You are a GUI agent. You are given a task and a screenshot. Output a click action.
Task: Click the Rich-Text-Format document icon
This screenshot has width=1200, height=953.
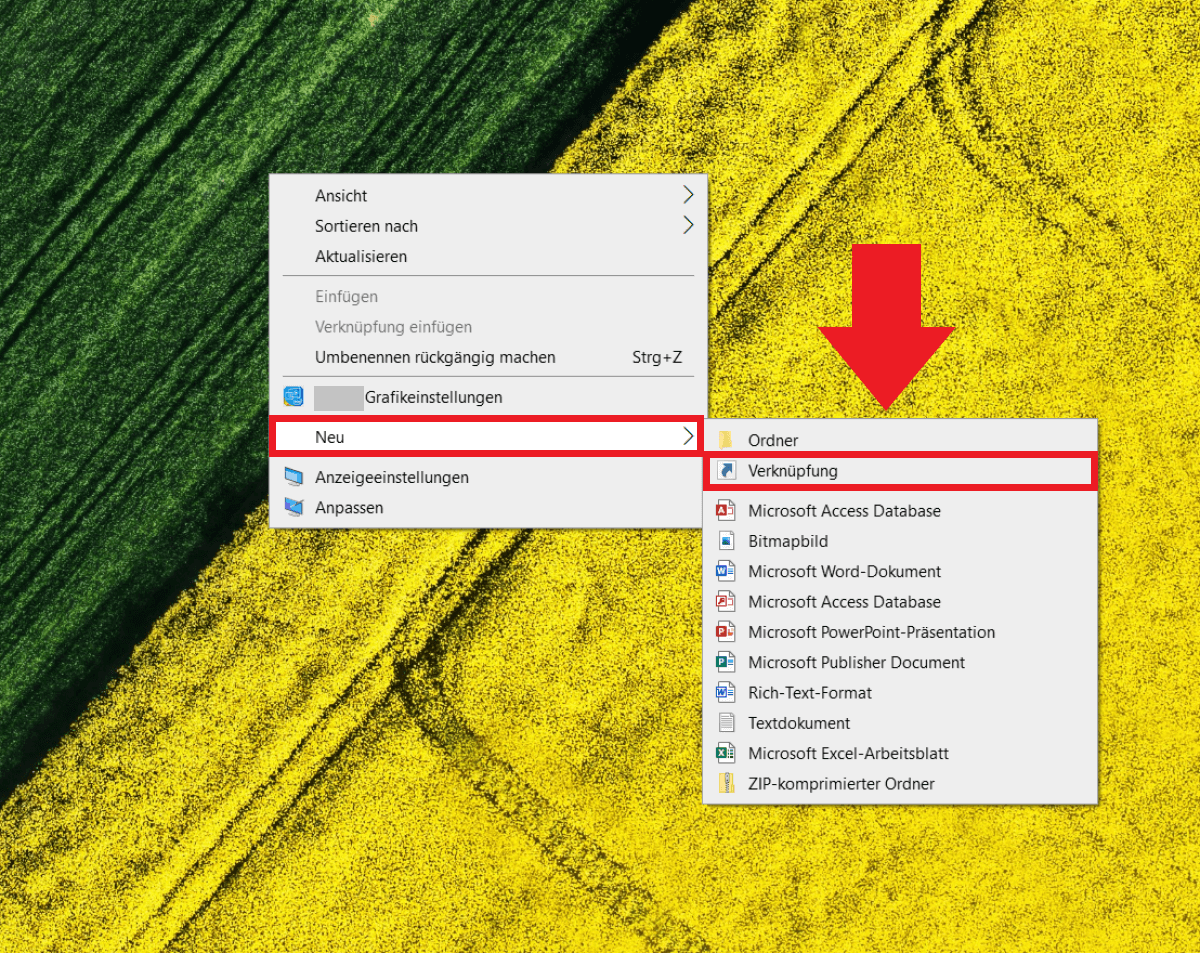(726, 692)
